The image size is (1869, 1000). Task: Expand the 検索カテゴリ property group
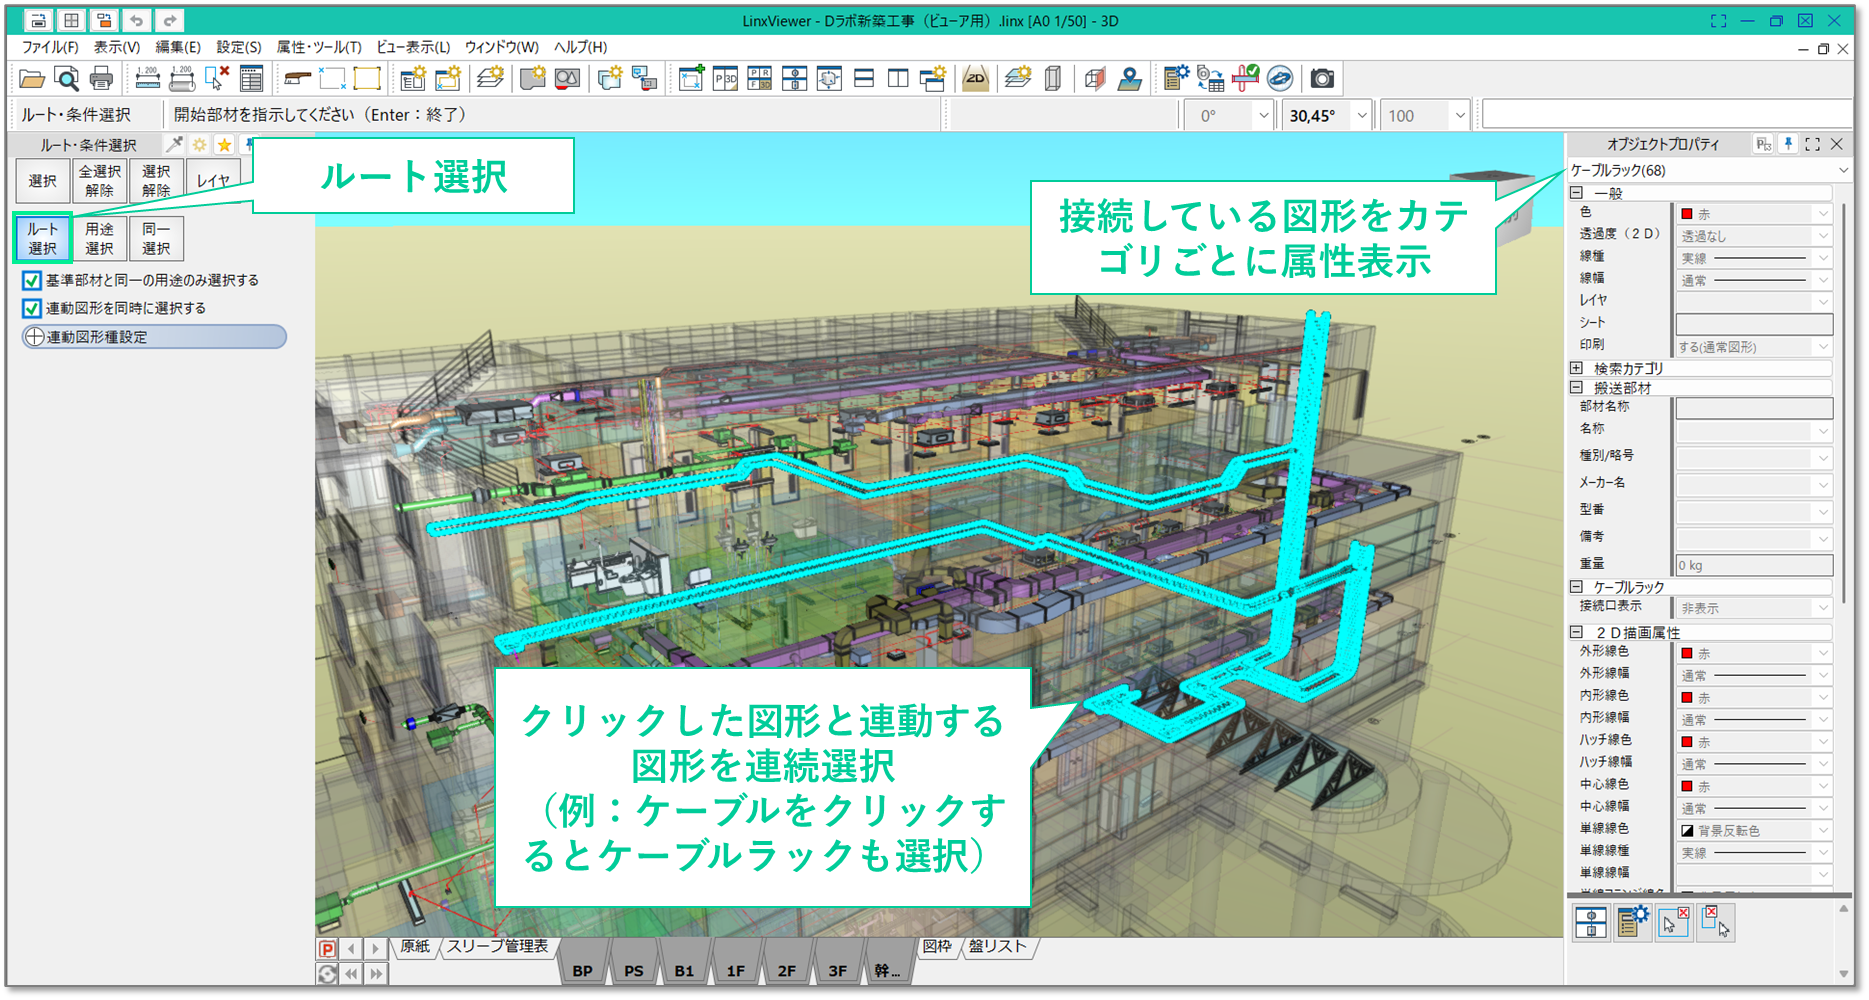pos(1577,368)
